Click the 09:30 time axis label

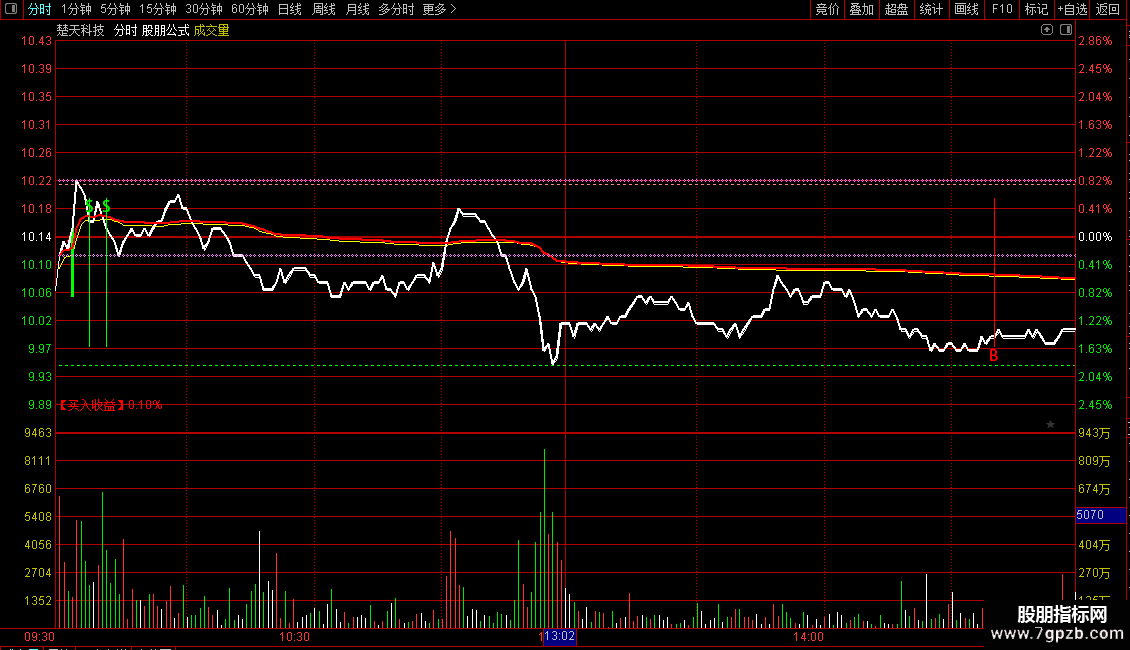coord(39,637)
